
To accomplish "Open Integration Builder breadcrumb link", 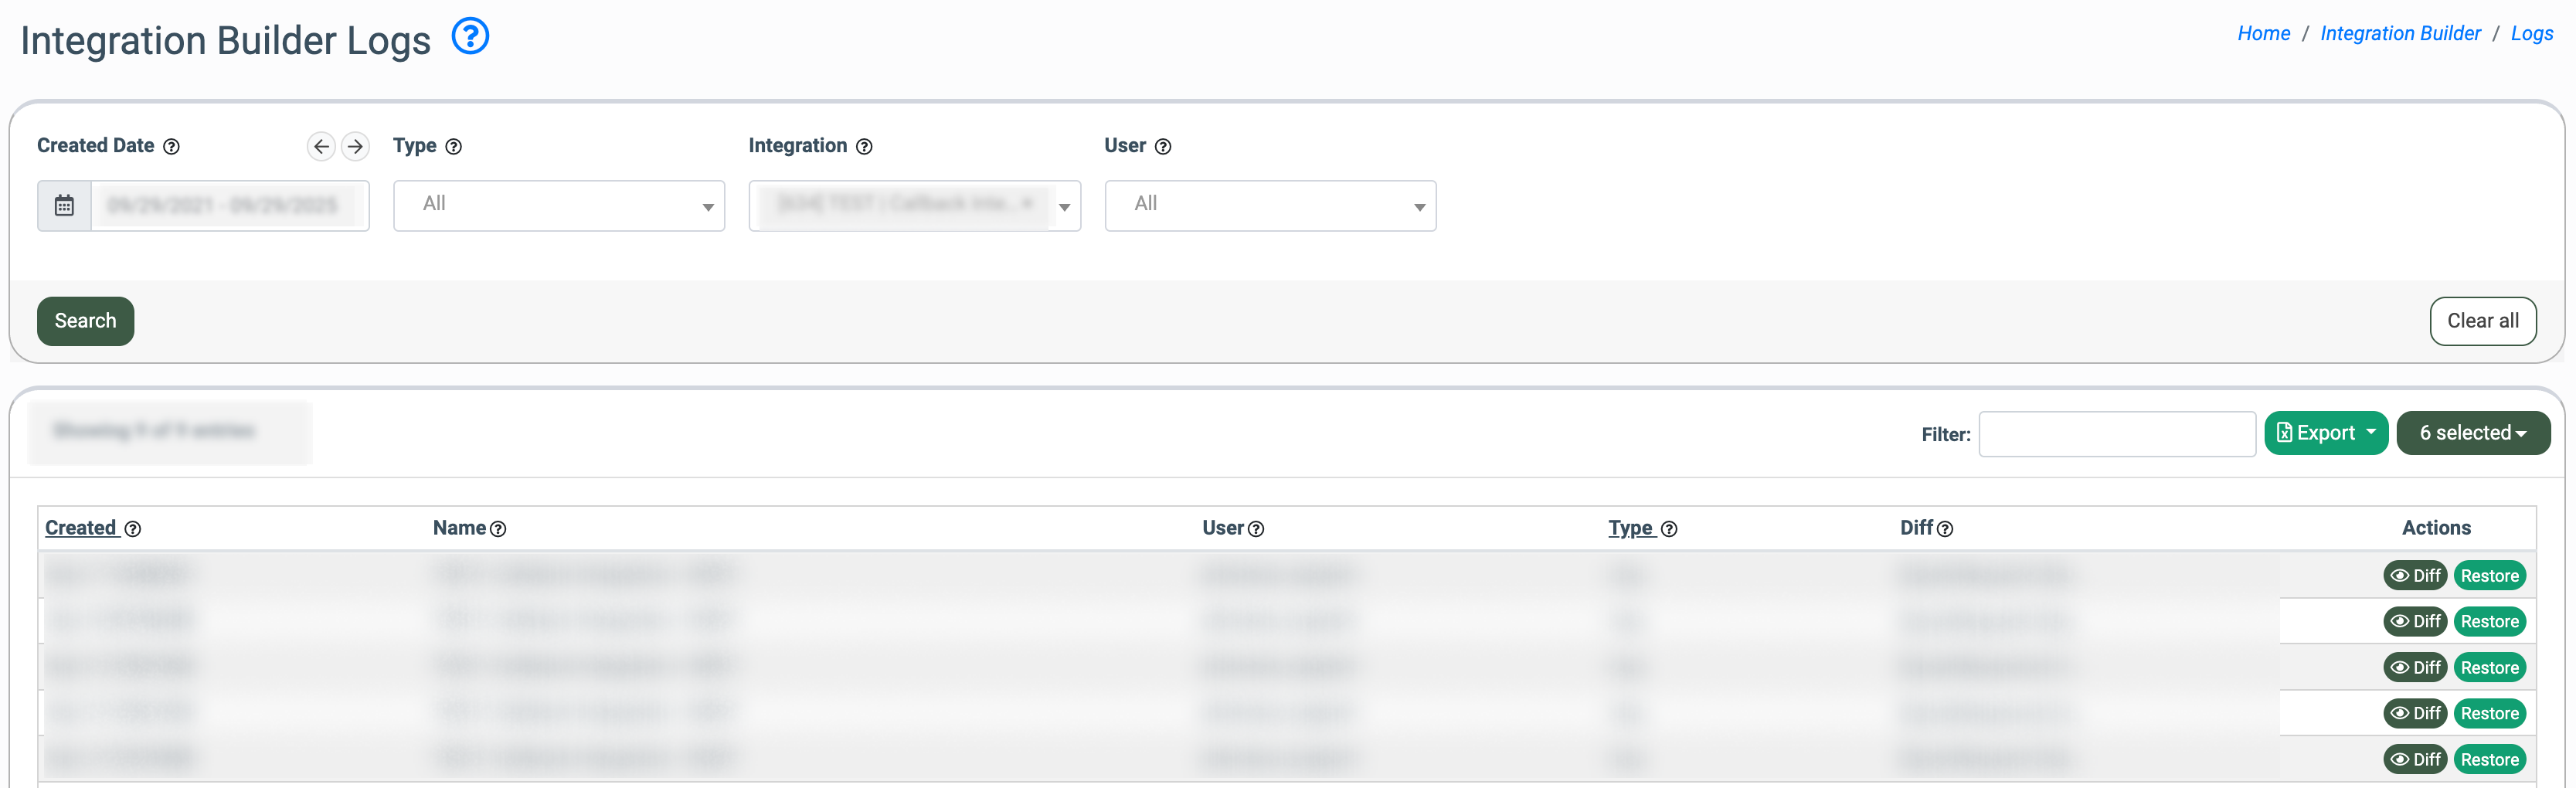I will point(2400,33).
